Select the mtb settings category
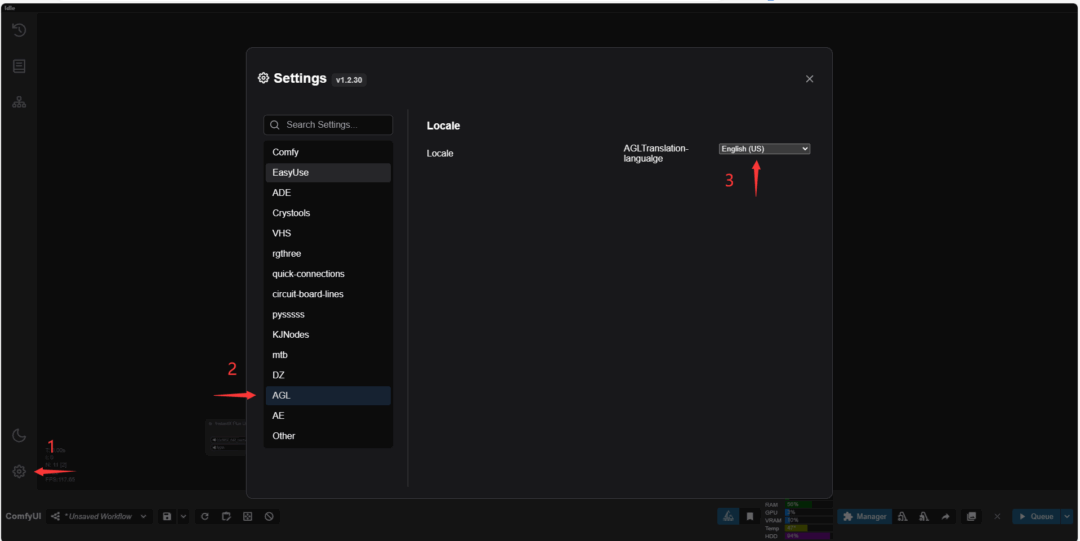 [x=328, y=355]
